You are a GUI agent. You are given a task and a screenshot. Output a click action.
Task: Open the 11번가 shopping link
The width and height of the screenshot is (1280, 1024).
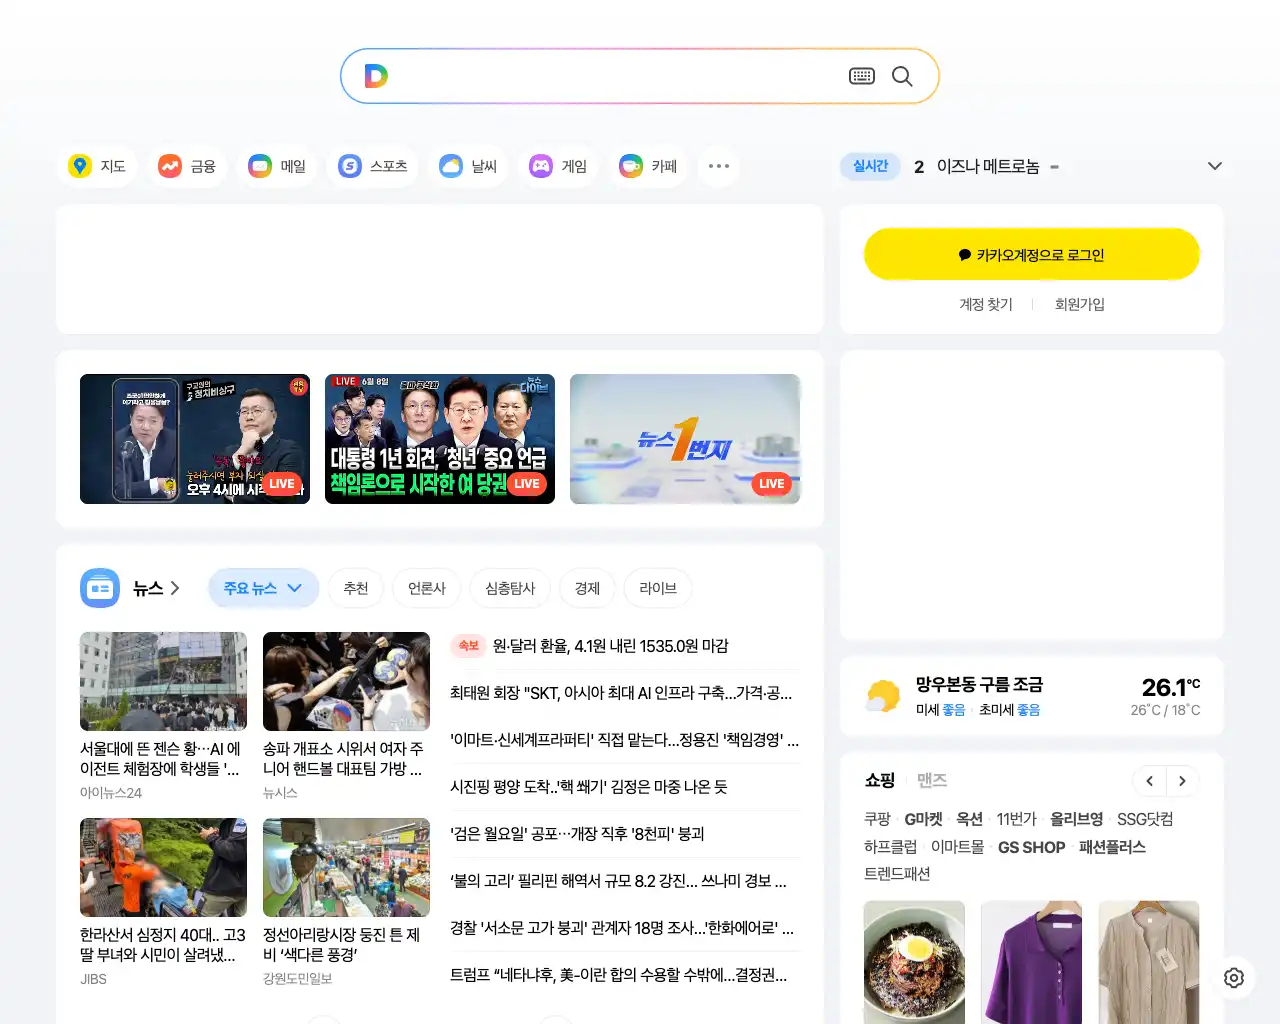[x=1016, y=819]
